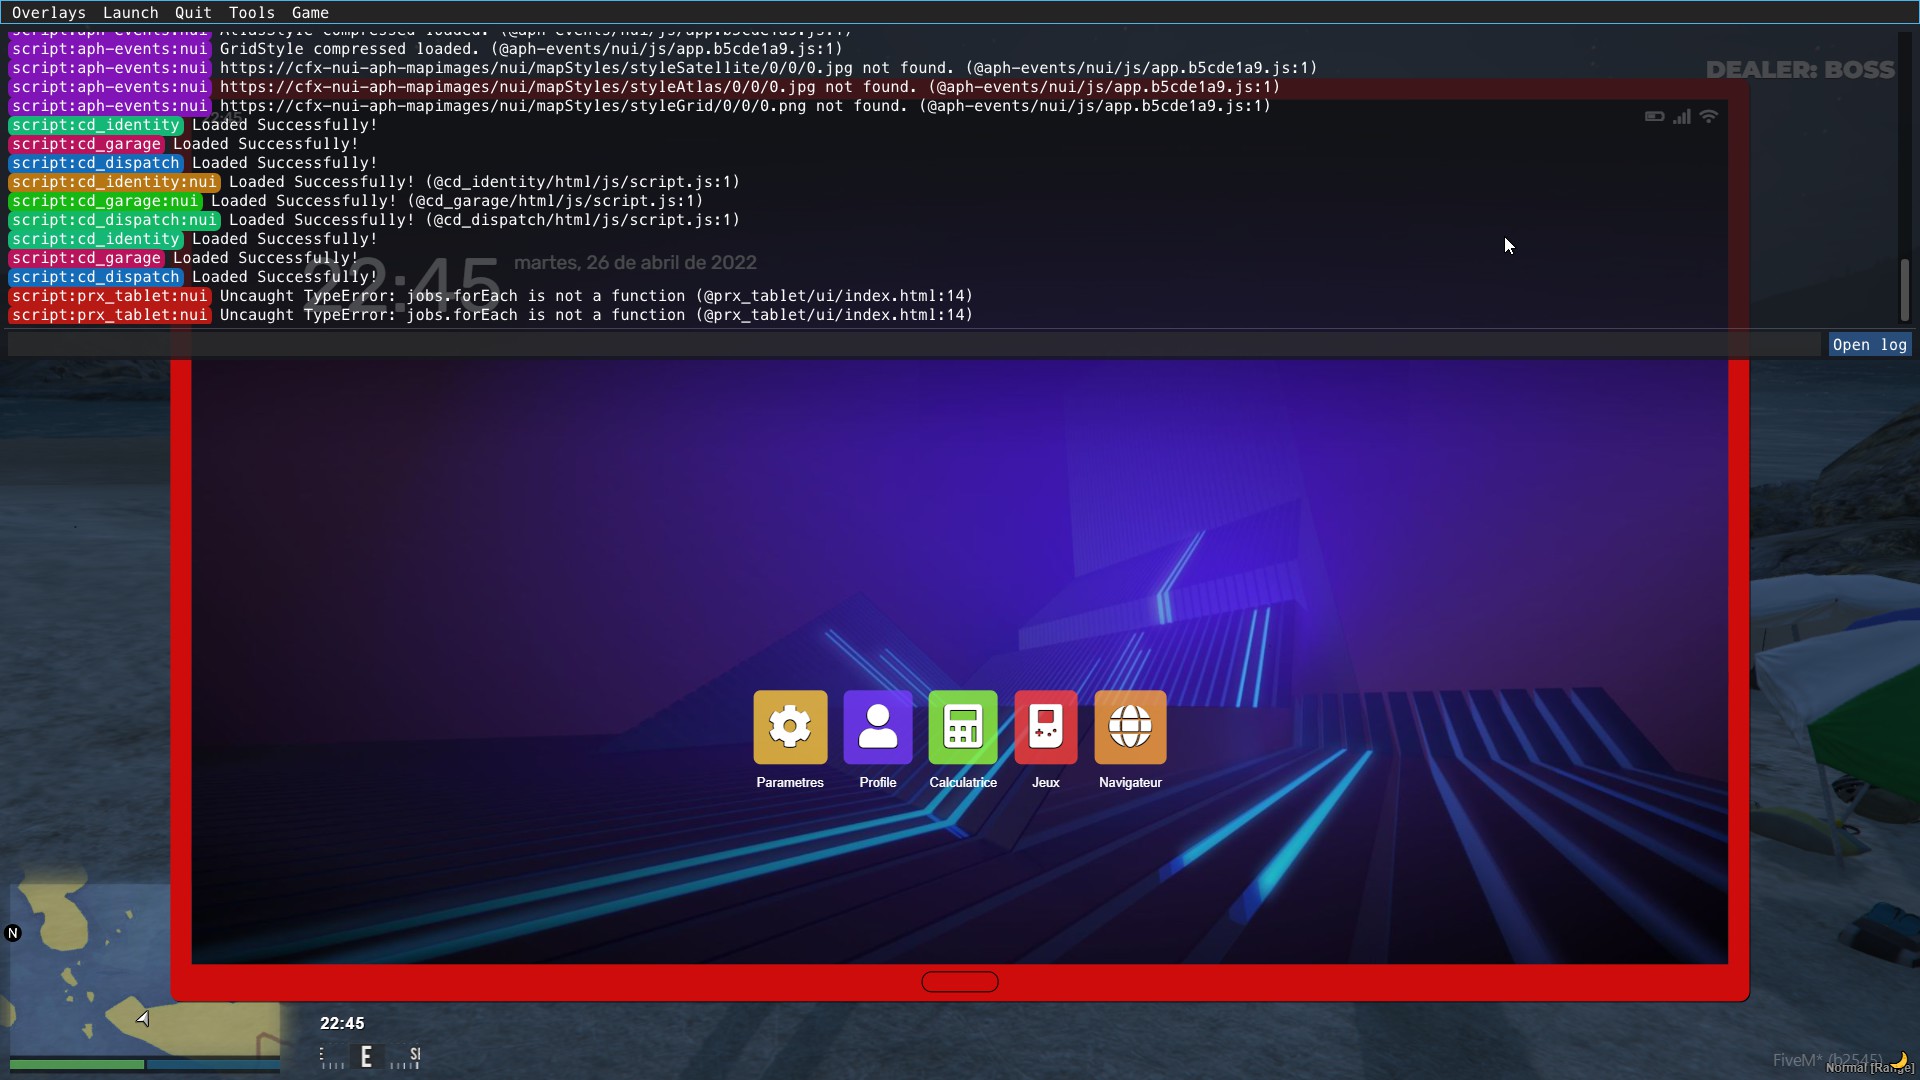The height and width of the screenshot is (1080, 1920).
Task: Open the Launch menu
Action: coord(130,13)
